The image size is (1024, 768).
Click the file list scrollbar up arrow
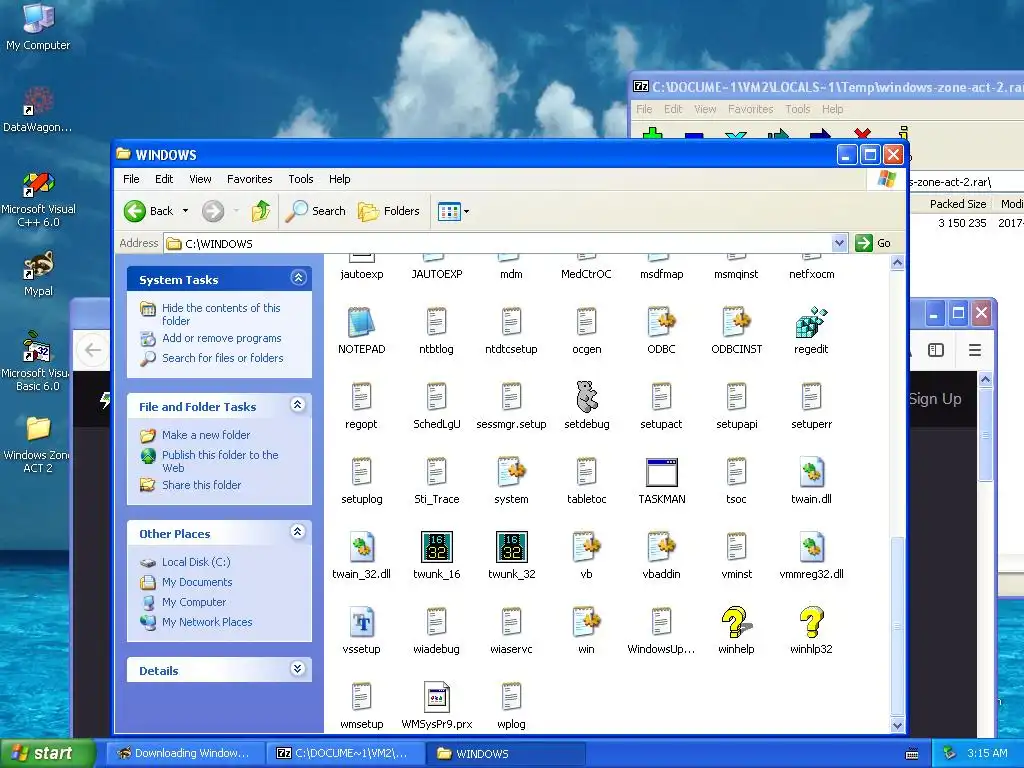coord(897,263)
